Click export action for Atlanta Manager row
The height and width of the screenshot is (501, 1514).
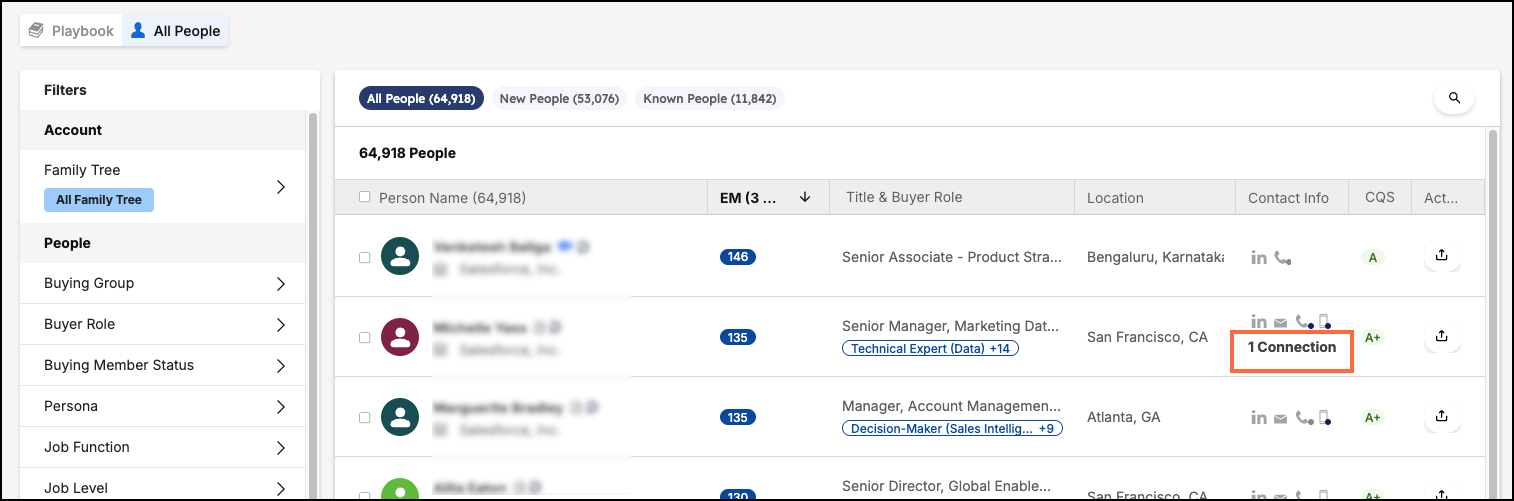point(1442,416)
